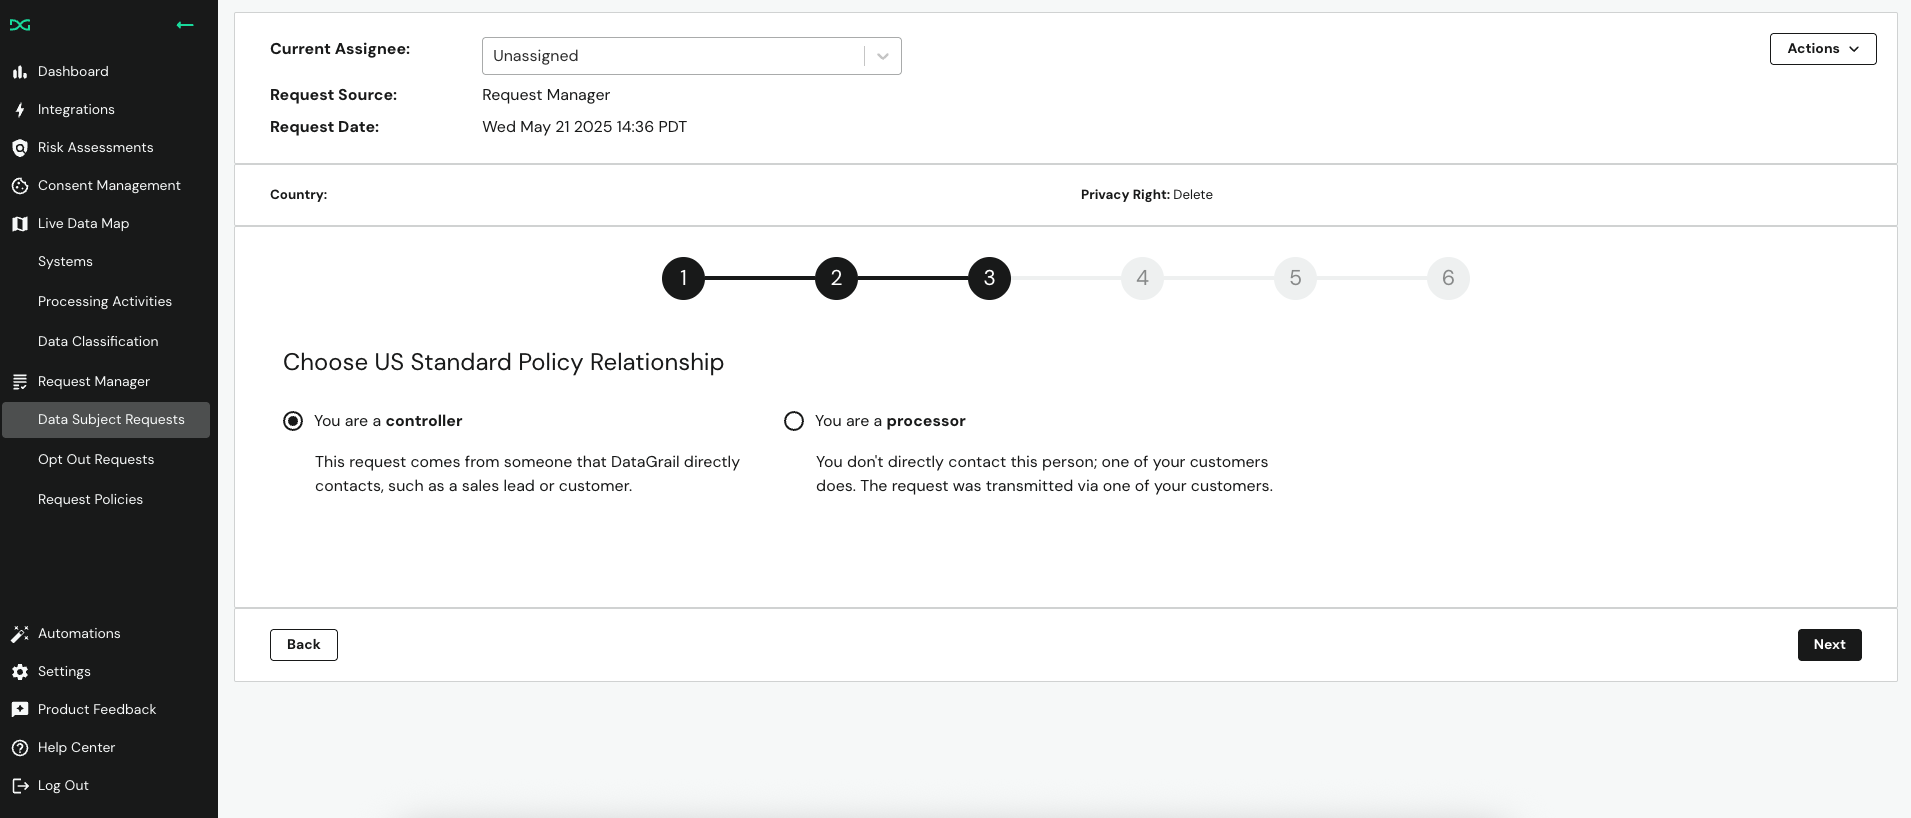The height and width of the screenshot is (818, 1911).
Task: Click the Risk Assessments shield icon
Action: coord(19,148)
